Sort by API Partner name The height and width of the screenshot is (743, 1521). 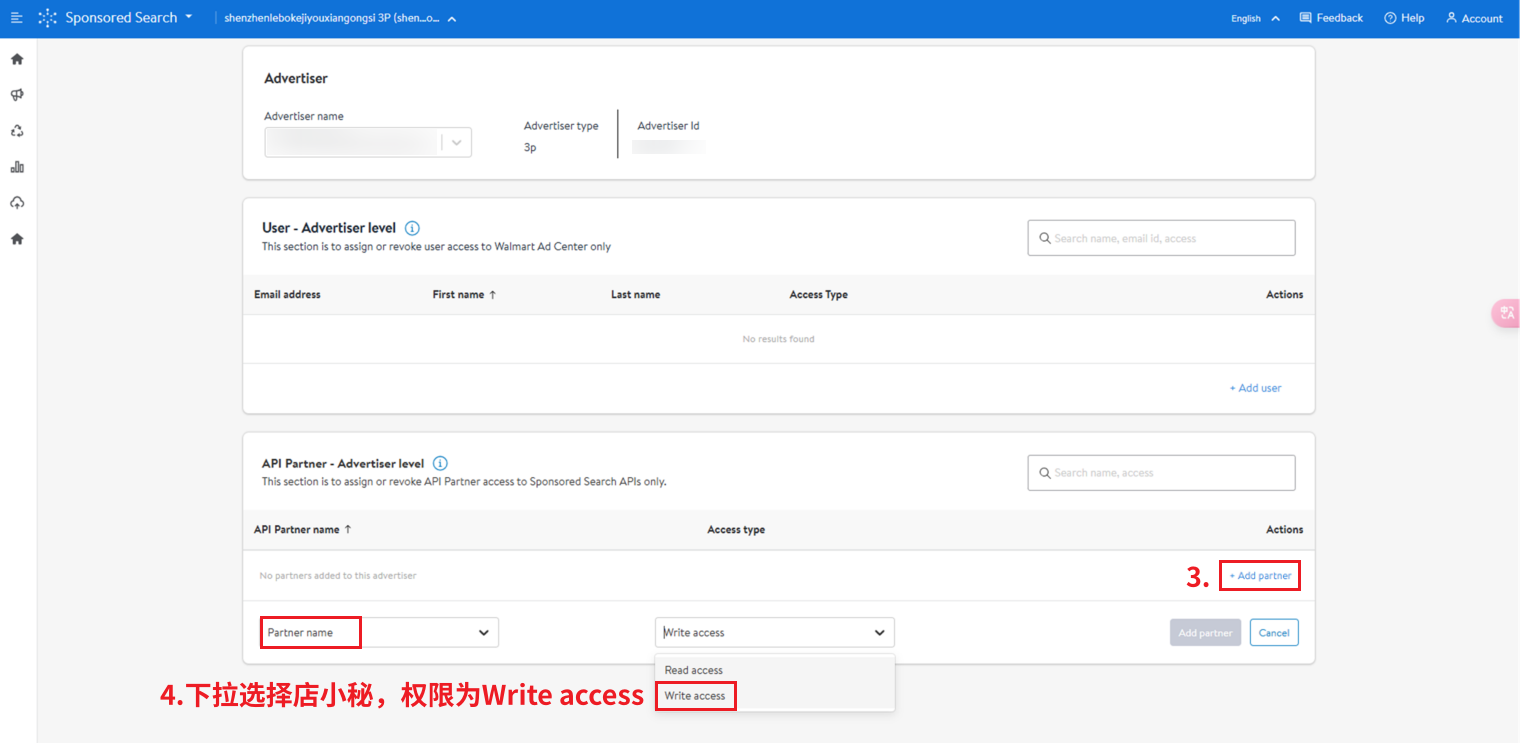tap(302, 530)
